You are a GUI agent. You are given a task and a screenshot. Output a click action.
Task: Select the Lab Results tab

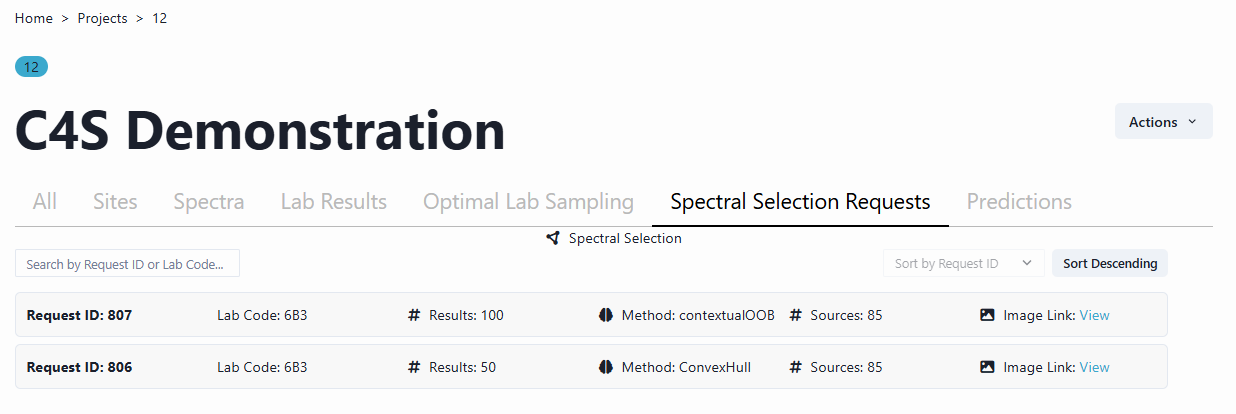334,202
